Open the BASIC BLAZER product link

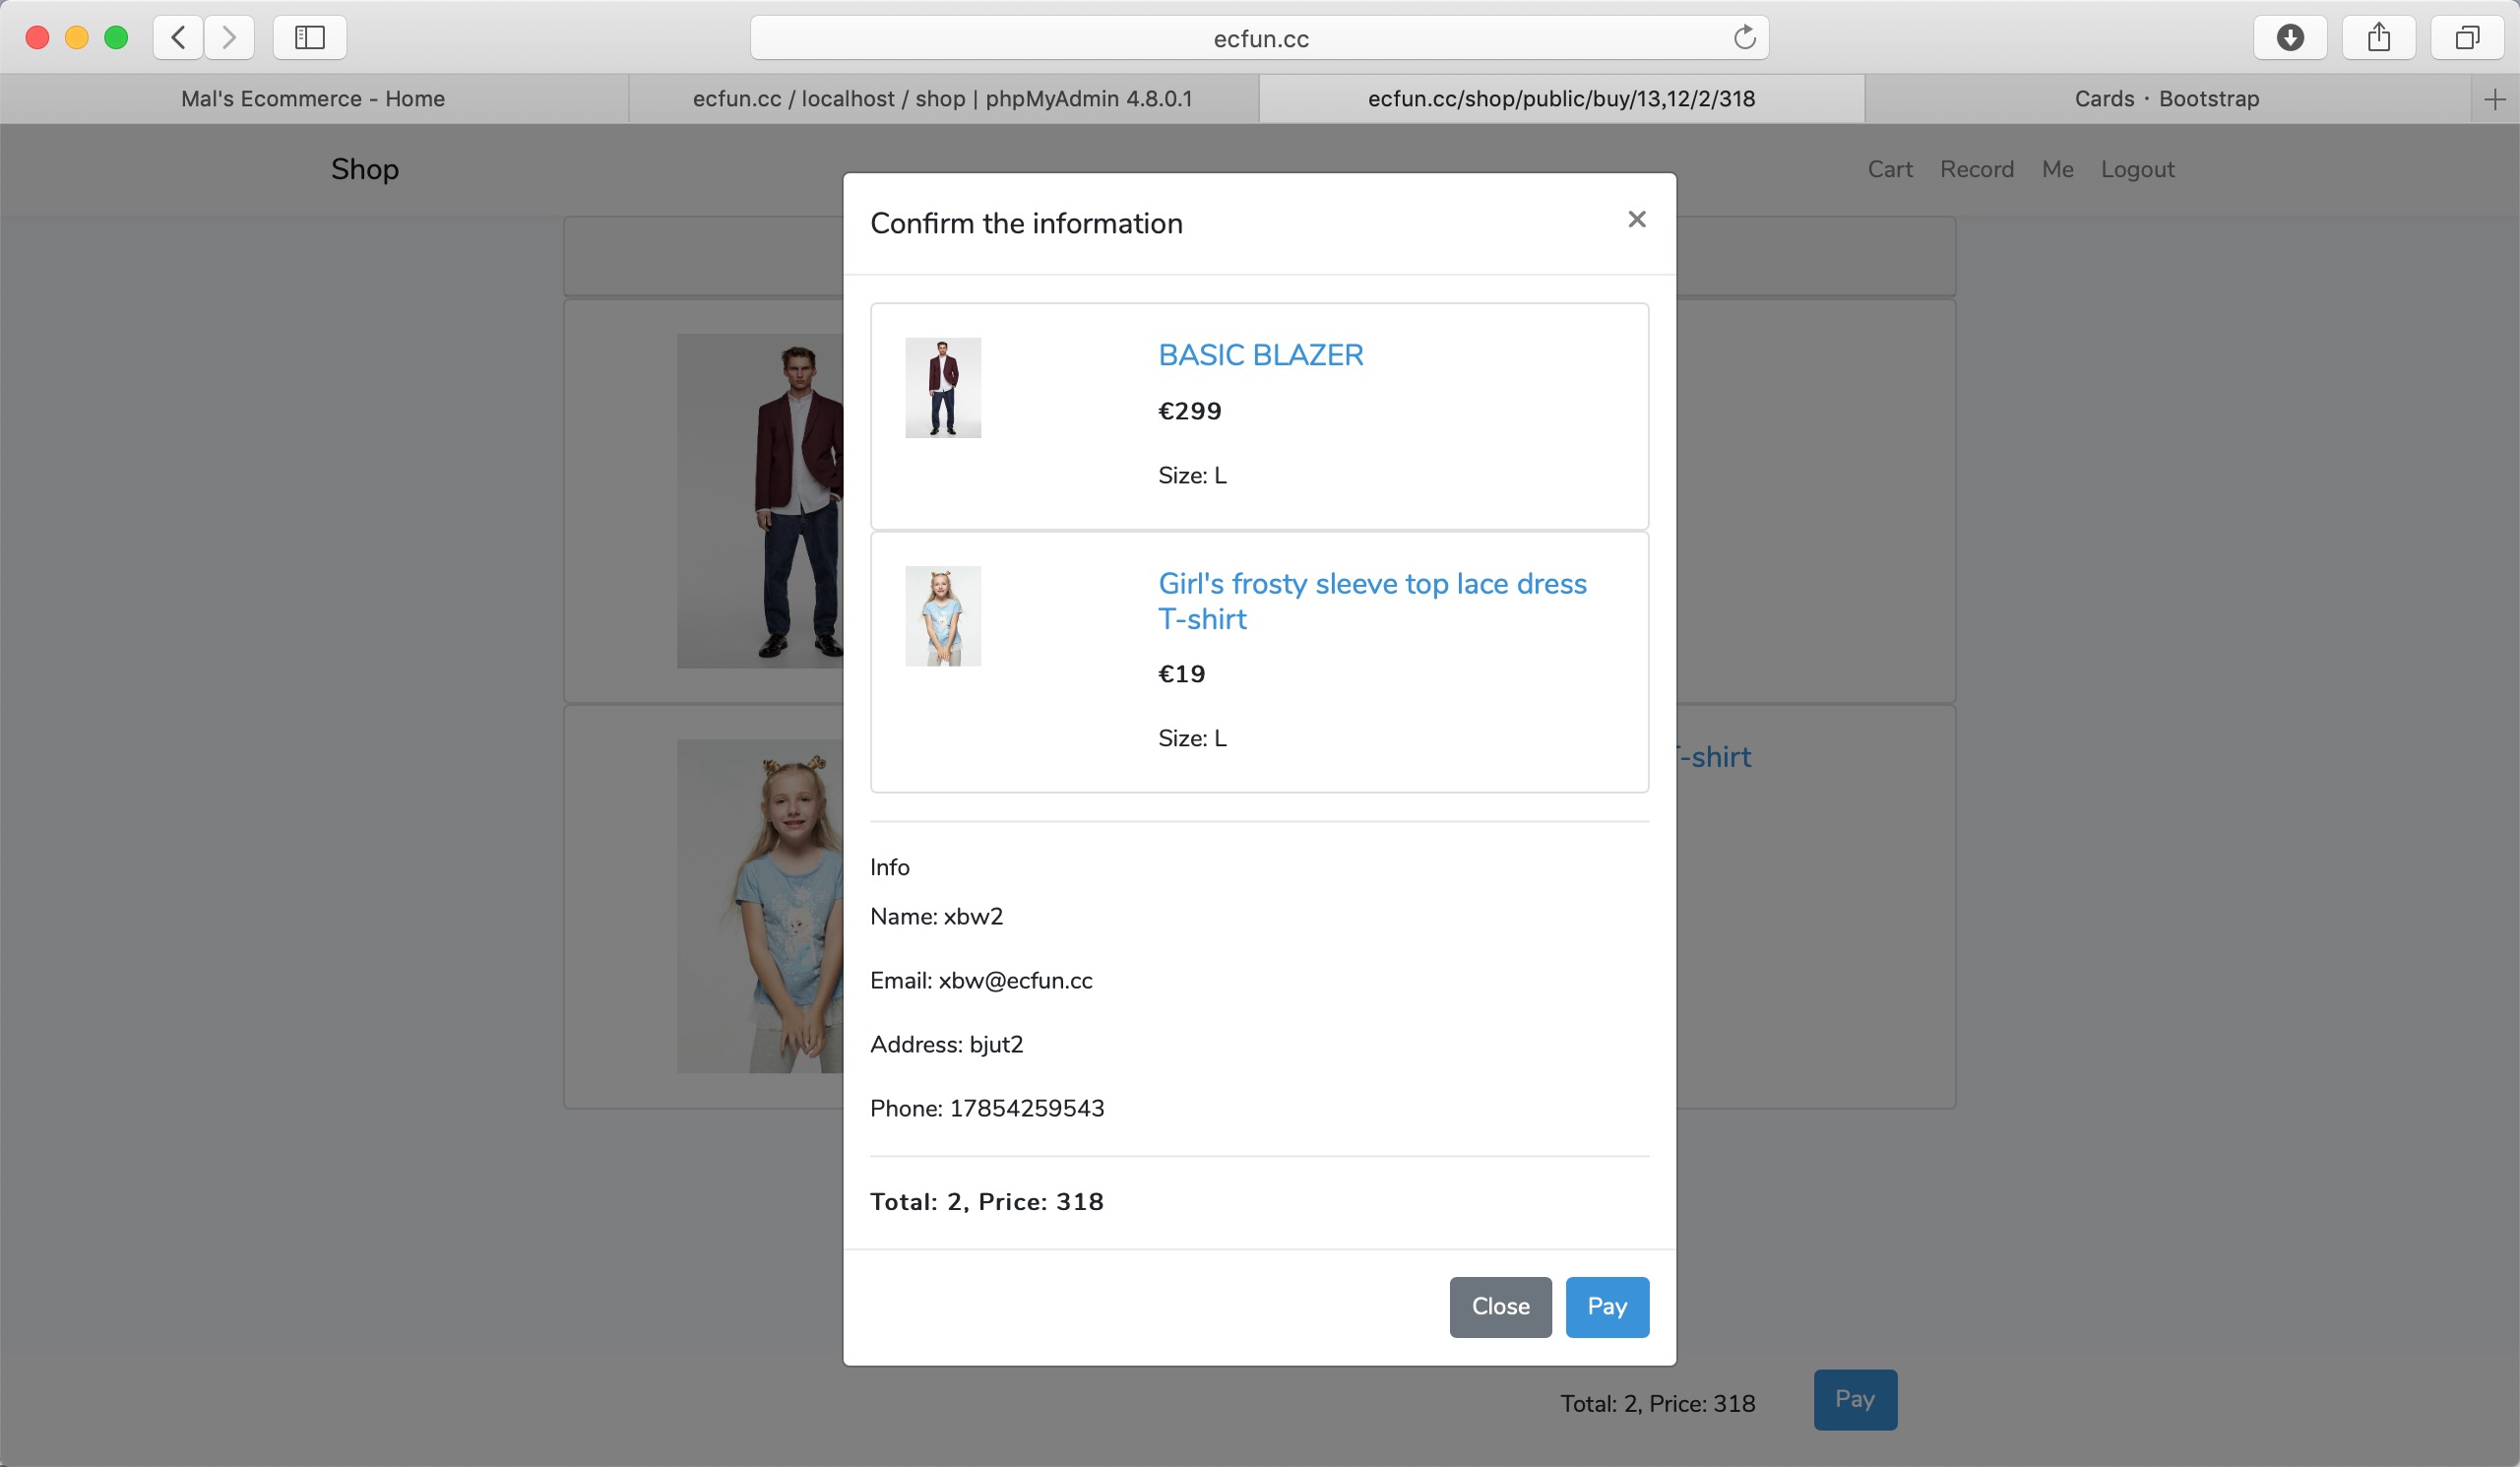(x=1260, y=355)
